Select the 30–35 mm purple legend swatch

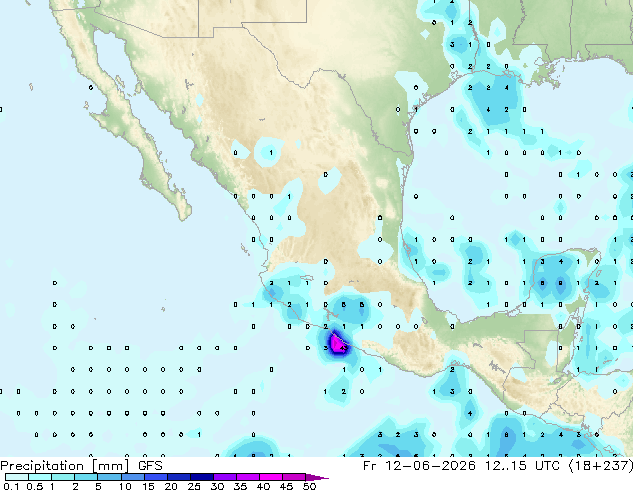tap(224, 477)
